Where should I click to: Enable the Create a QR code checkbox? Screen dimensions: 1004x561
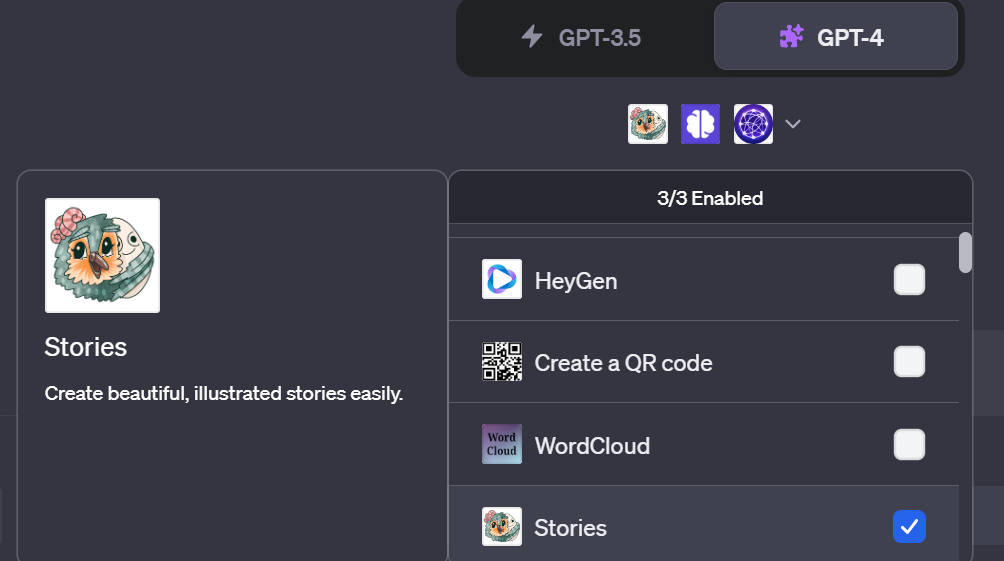909,362
